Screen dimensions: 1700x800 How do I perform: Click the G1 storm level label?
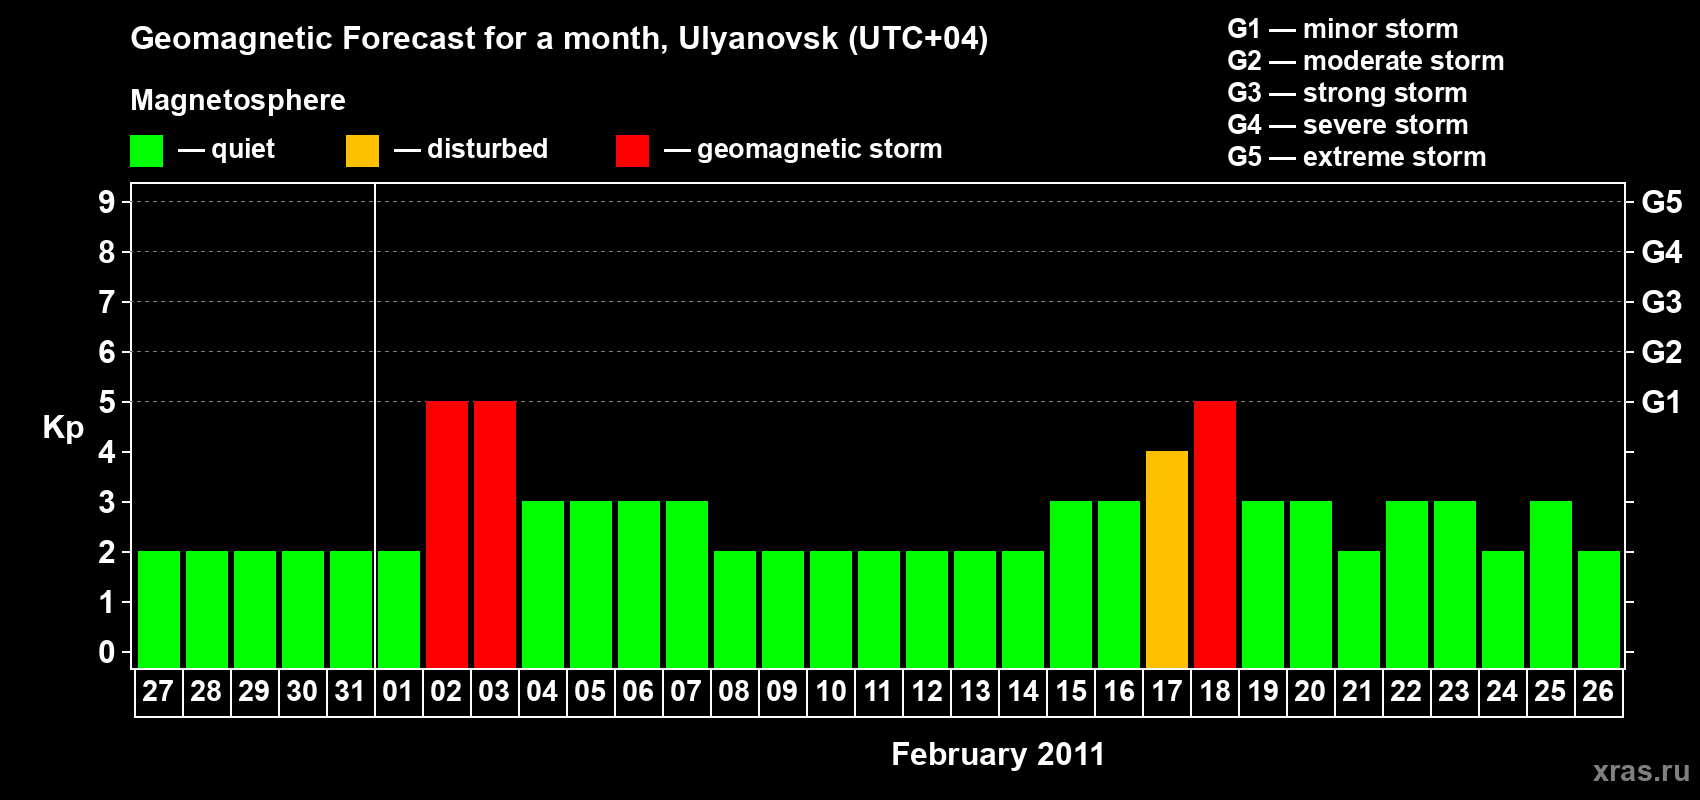click(1661, 402)
